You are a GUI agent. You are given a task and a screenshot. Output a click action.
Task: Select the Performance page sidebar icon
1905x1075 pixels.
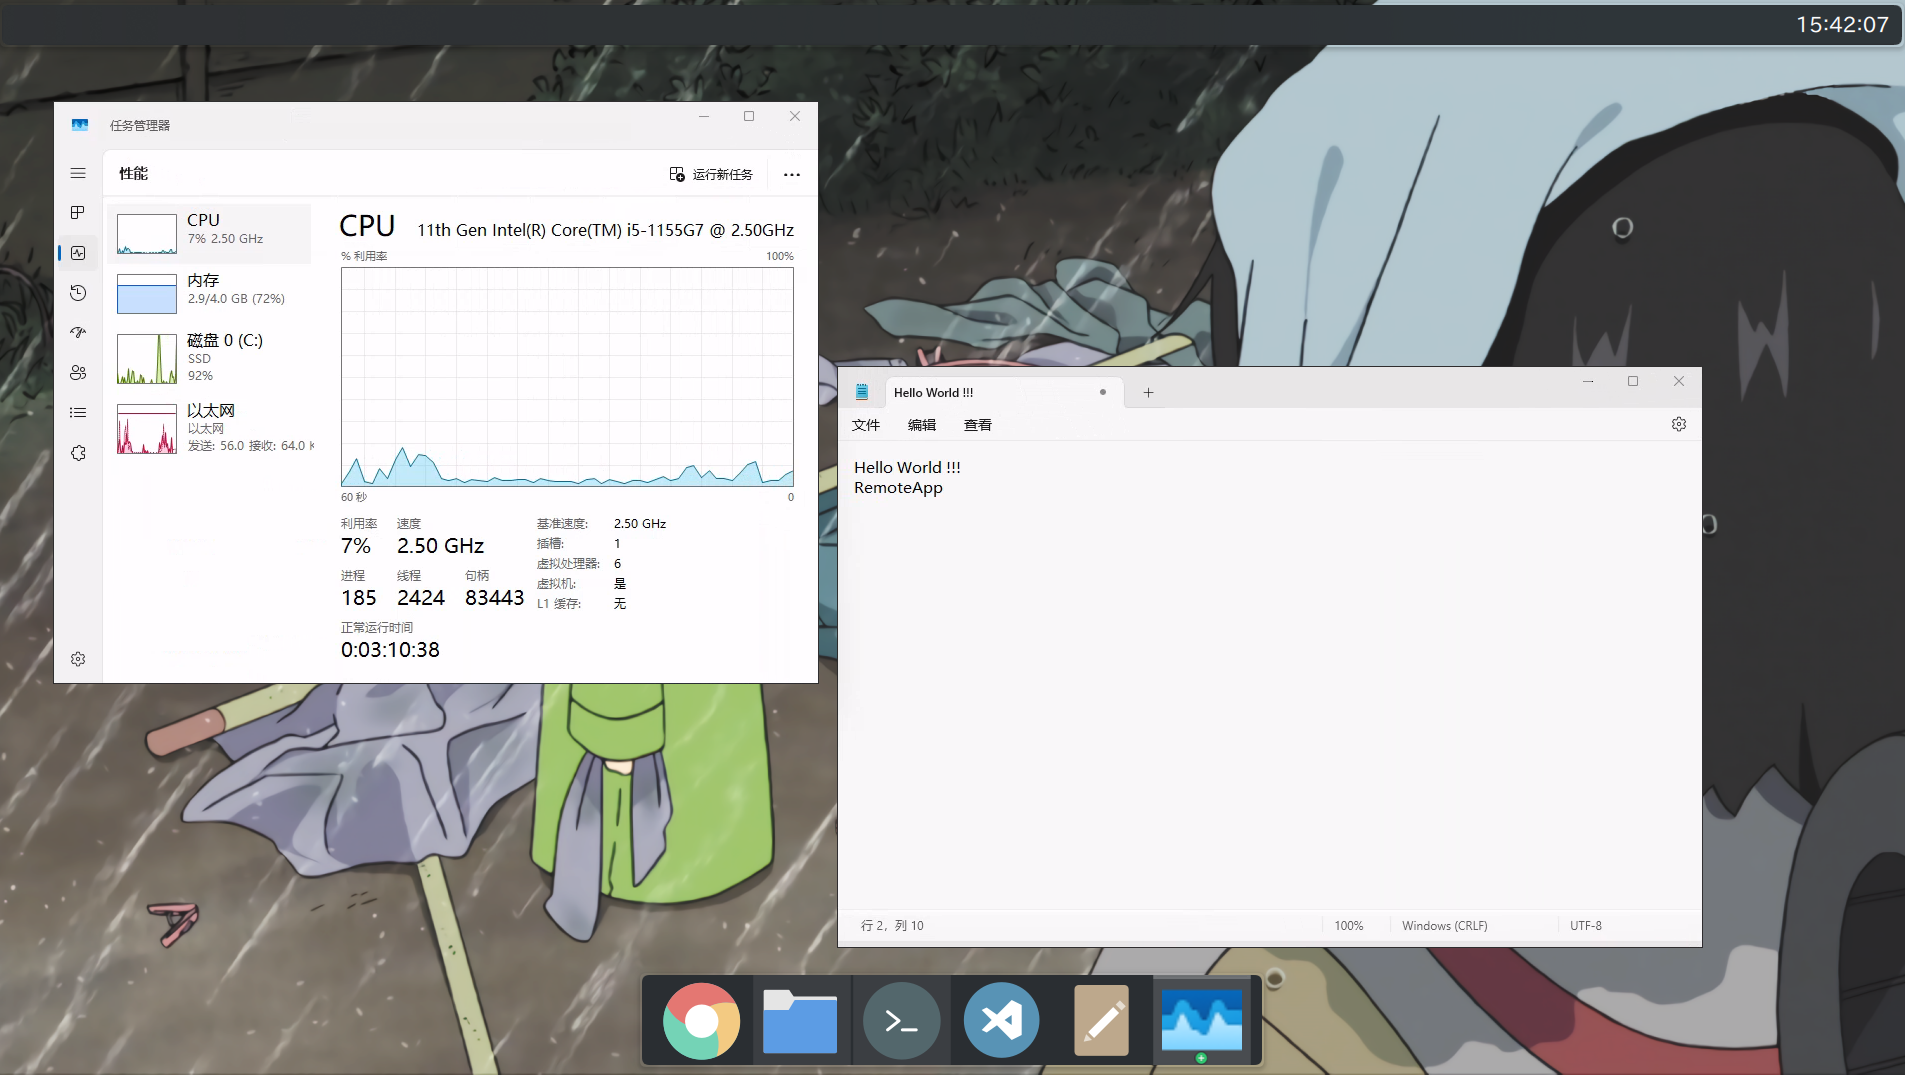click(78, 253)
